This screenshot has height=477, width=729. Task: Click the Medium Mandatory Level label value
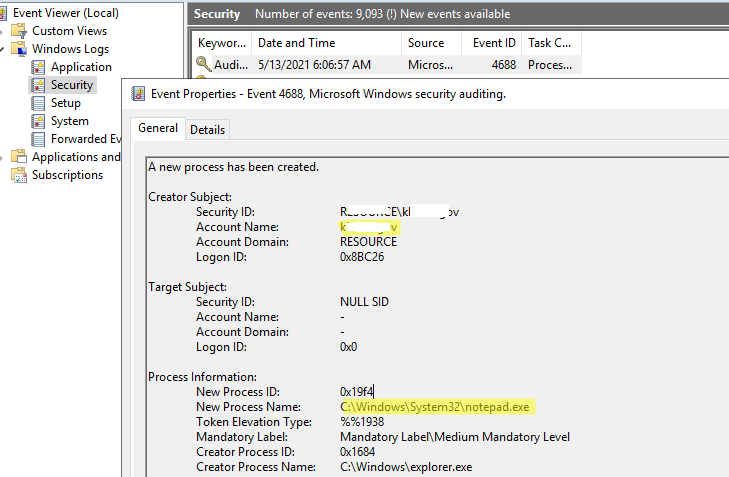pos(455,437)
